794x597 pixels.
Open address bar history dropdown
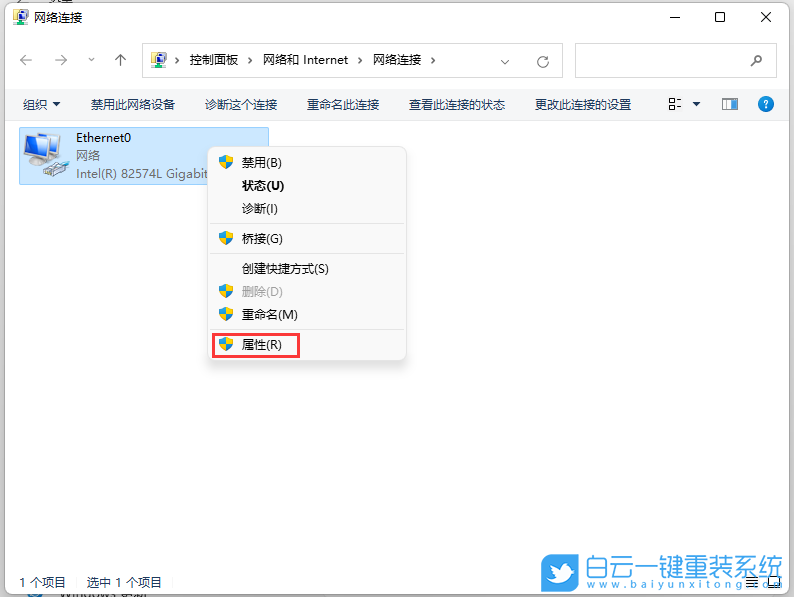505,62
